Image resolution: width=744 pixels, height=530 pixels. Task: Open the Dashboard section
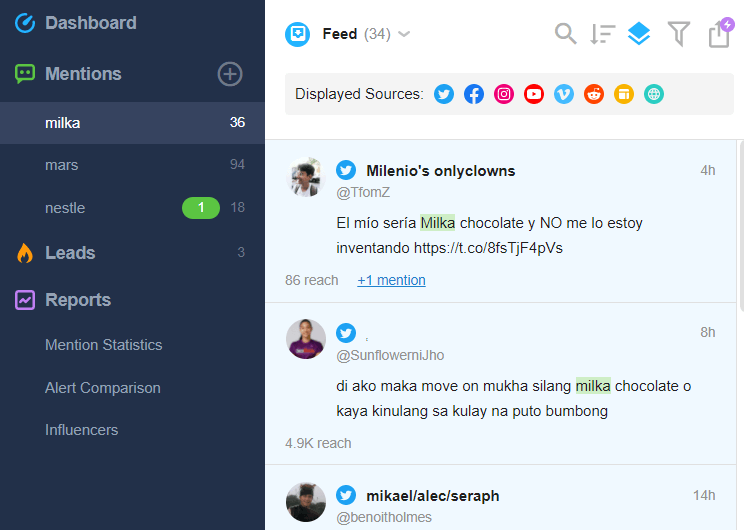coord(91,23)
